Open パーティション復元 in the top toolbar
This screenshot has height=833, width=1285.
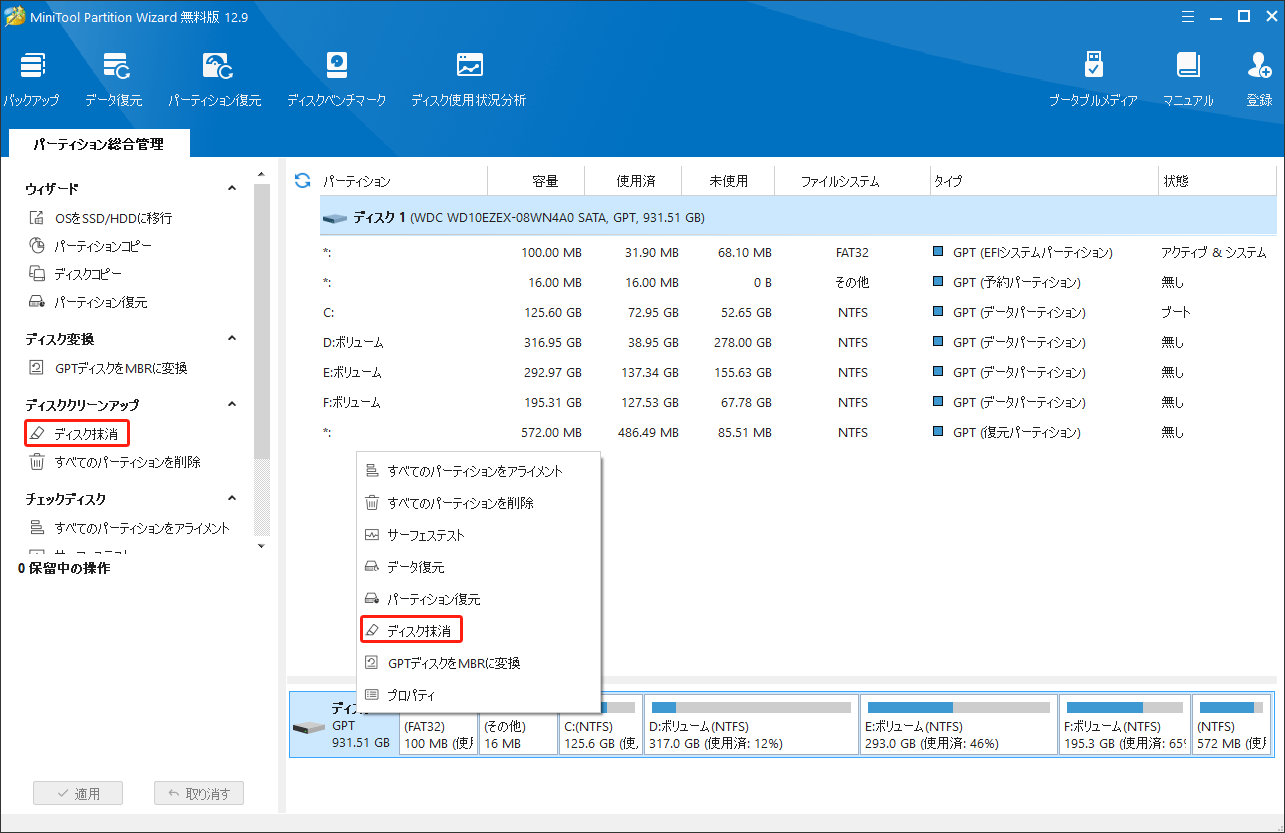pos(214,79)
